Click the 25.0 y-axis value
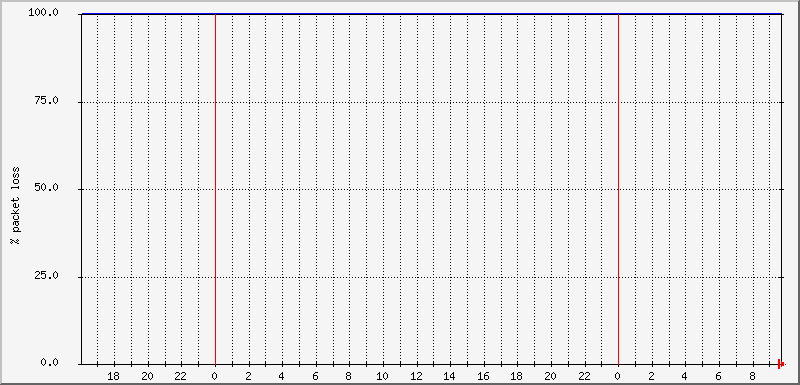The image size is (800, 385). [x=47, y=276]
